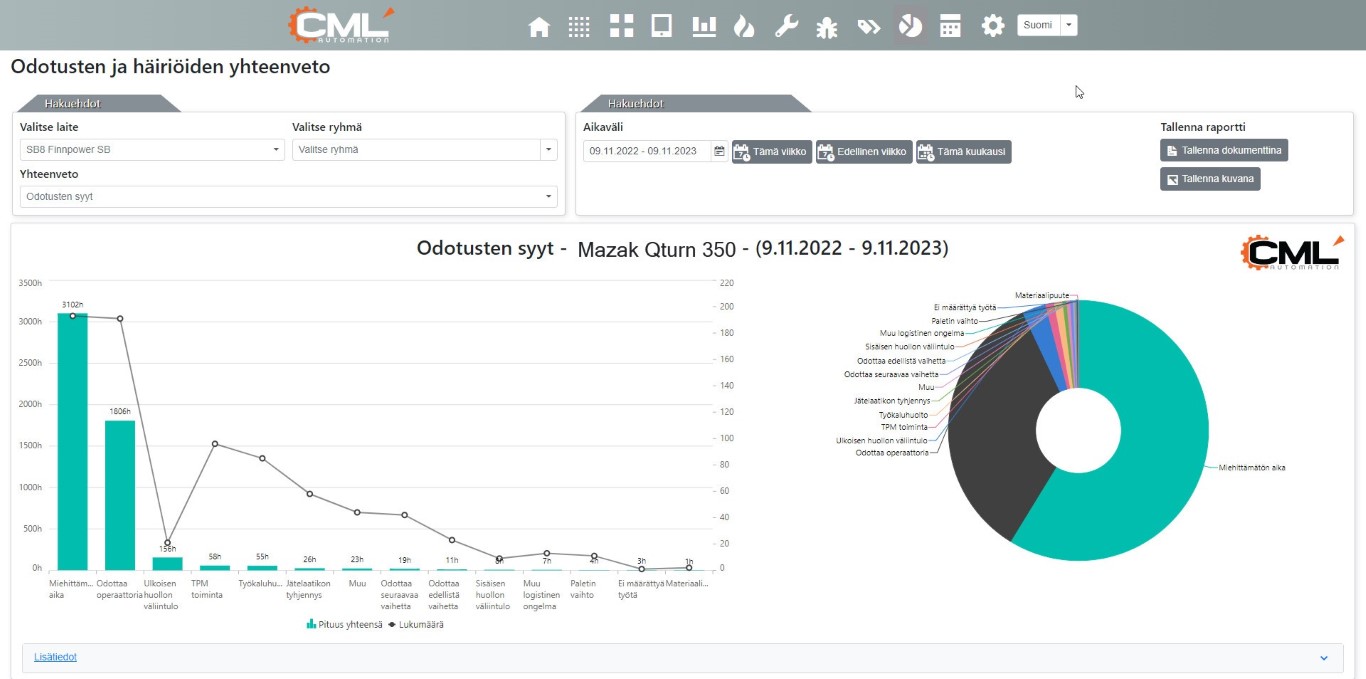Click the Tallenna dokumenttina button
Screen dimensions: 1366x679
1224,150
